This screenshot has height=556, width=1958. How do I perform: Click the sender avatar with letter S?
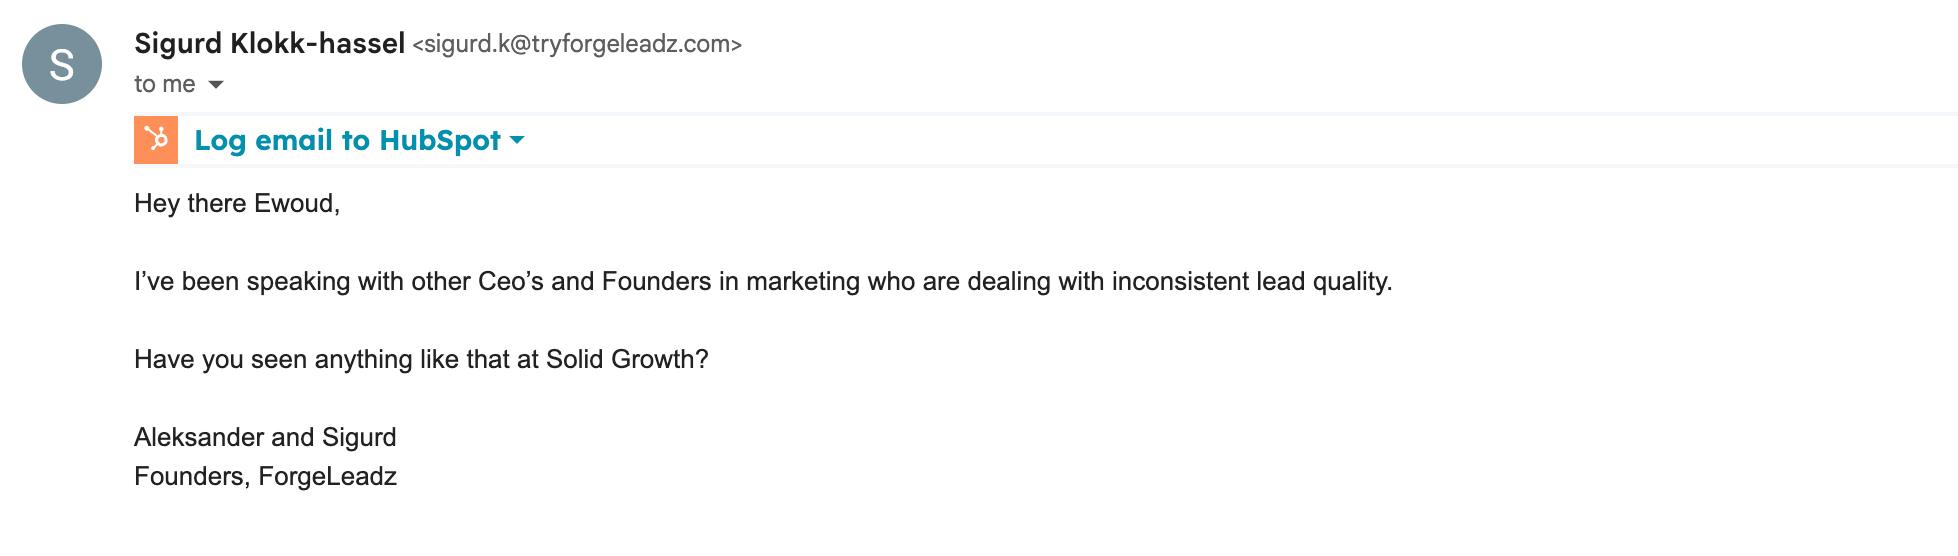click(x=62, y=64)
